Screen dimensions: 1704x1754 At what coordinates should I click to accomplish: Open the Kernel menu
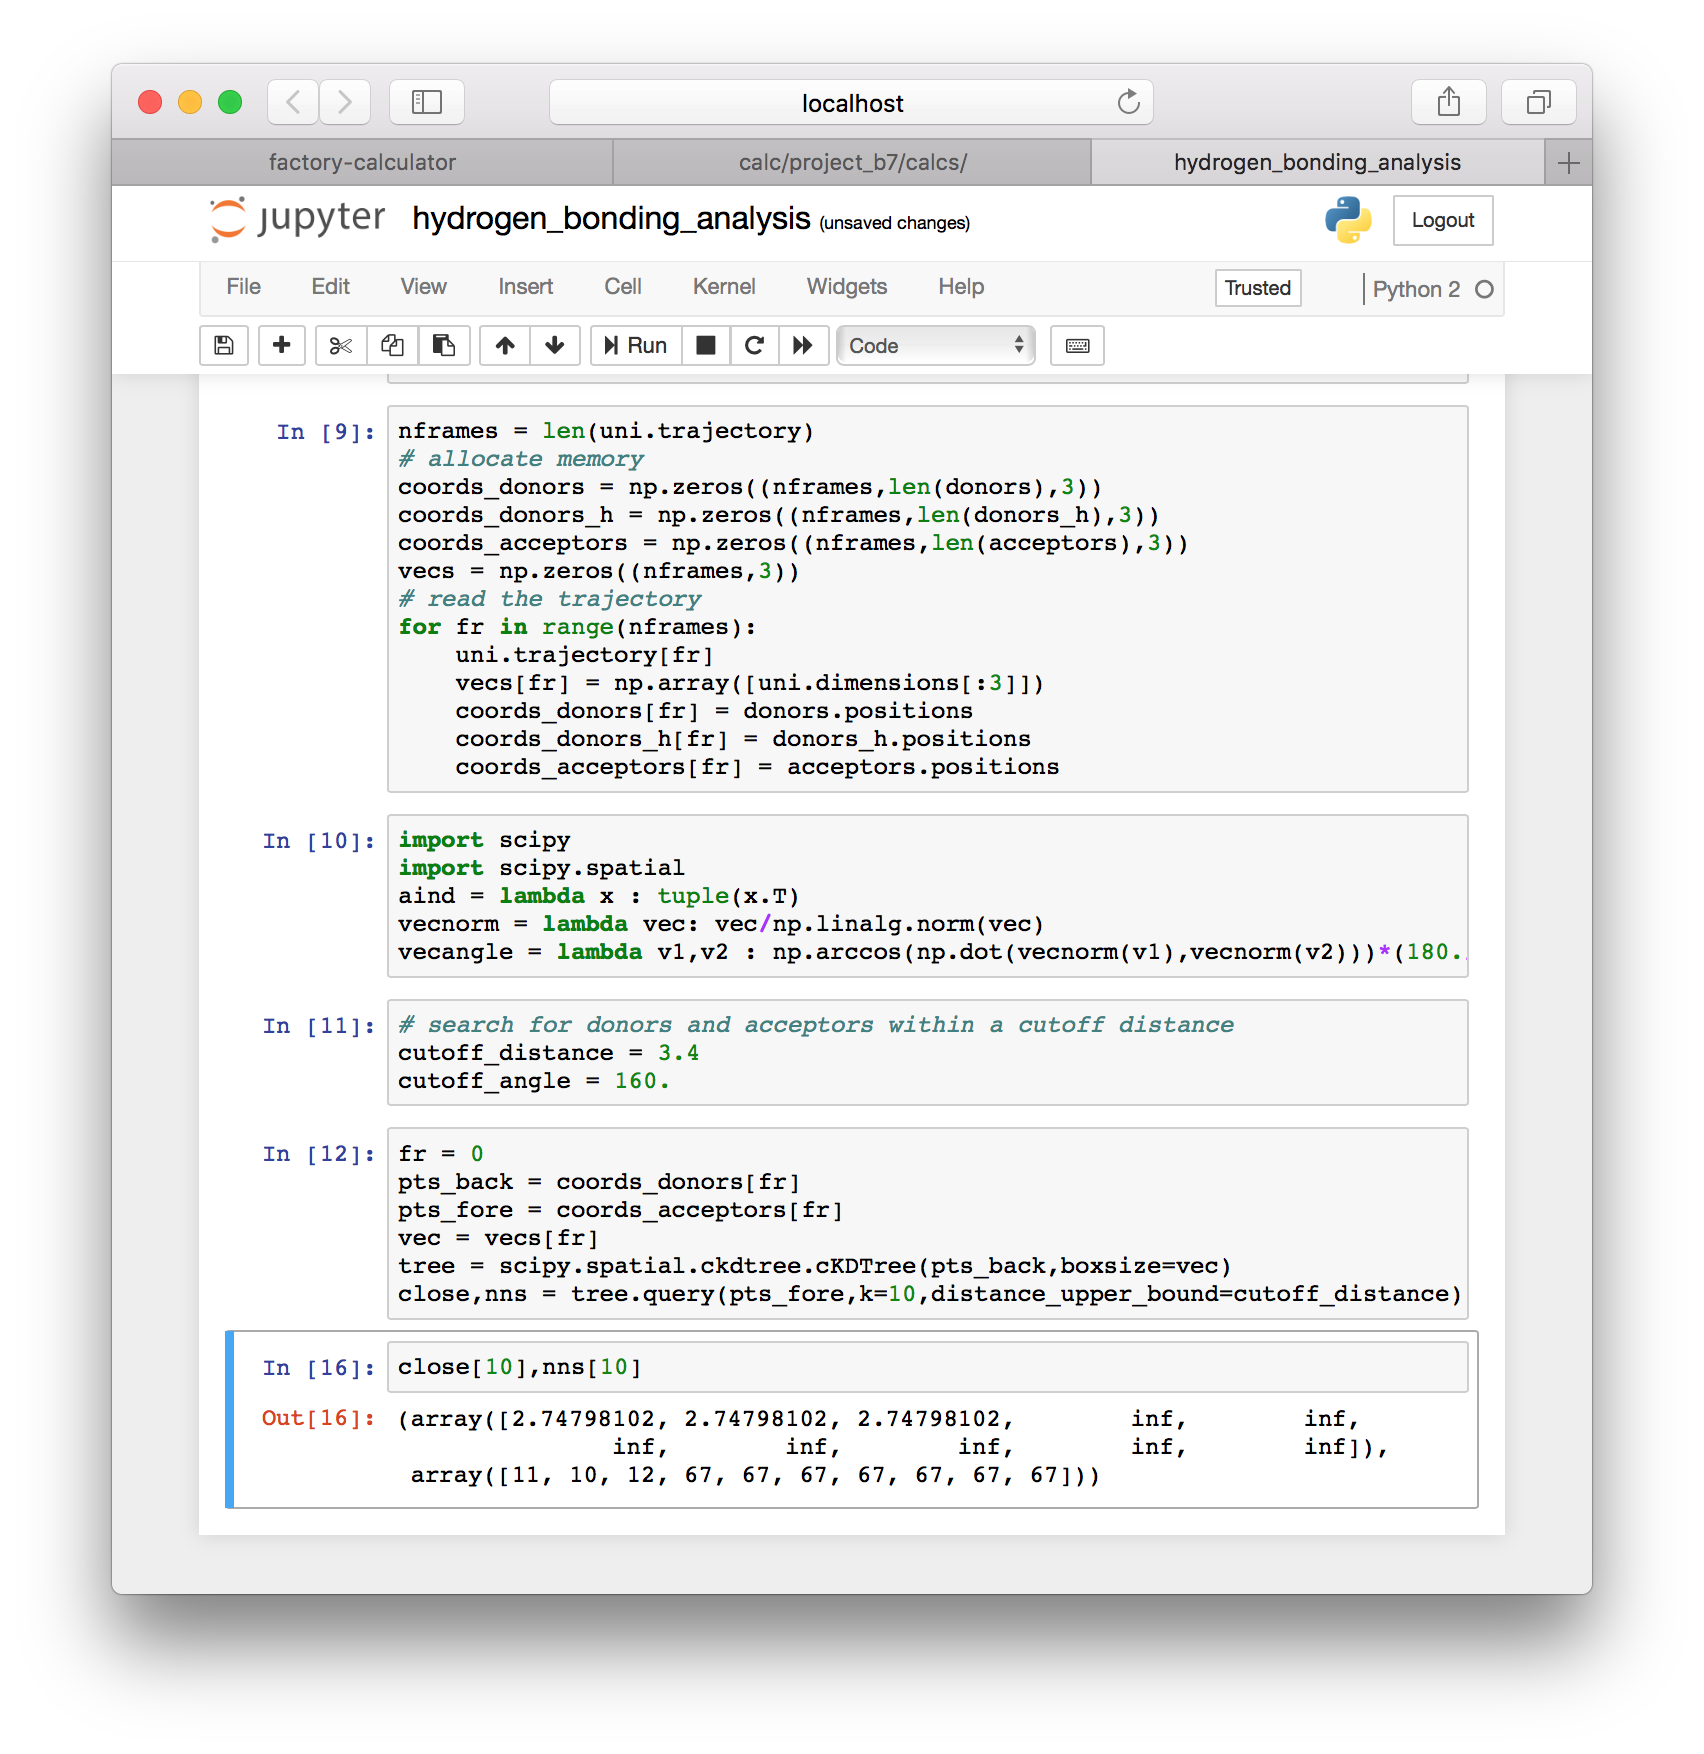point(724,287)
